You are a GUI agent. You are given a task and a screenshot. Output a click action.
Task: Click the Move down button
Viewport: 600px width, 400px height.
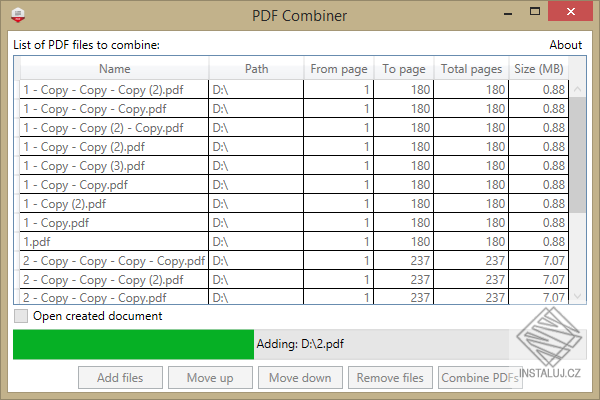click(300, 378)
